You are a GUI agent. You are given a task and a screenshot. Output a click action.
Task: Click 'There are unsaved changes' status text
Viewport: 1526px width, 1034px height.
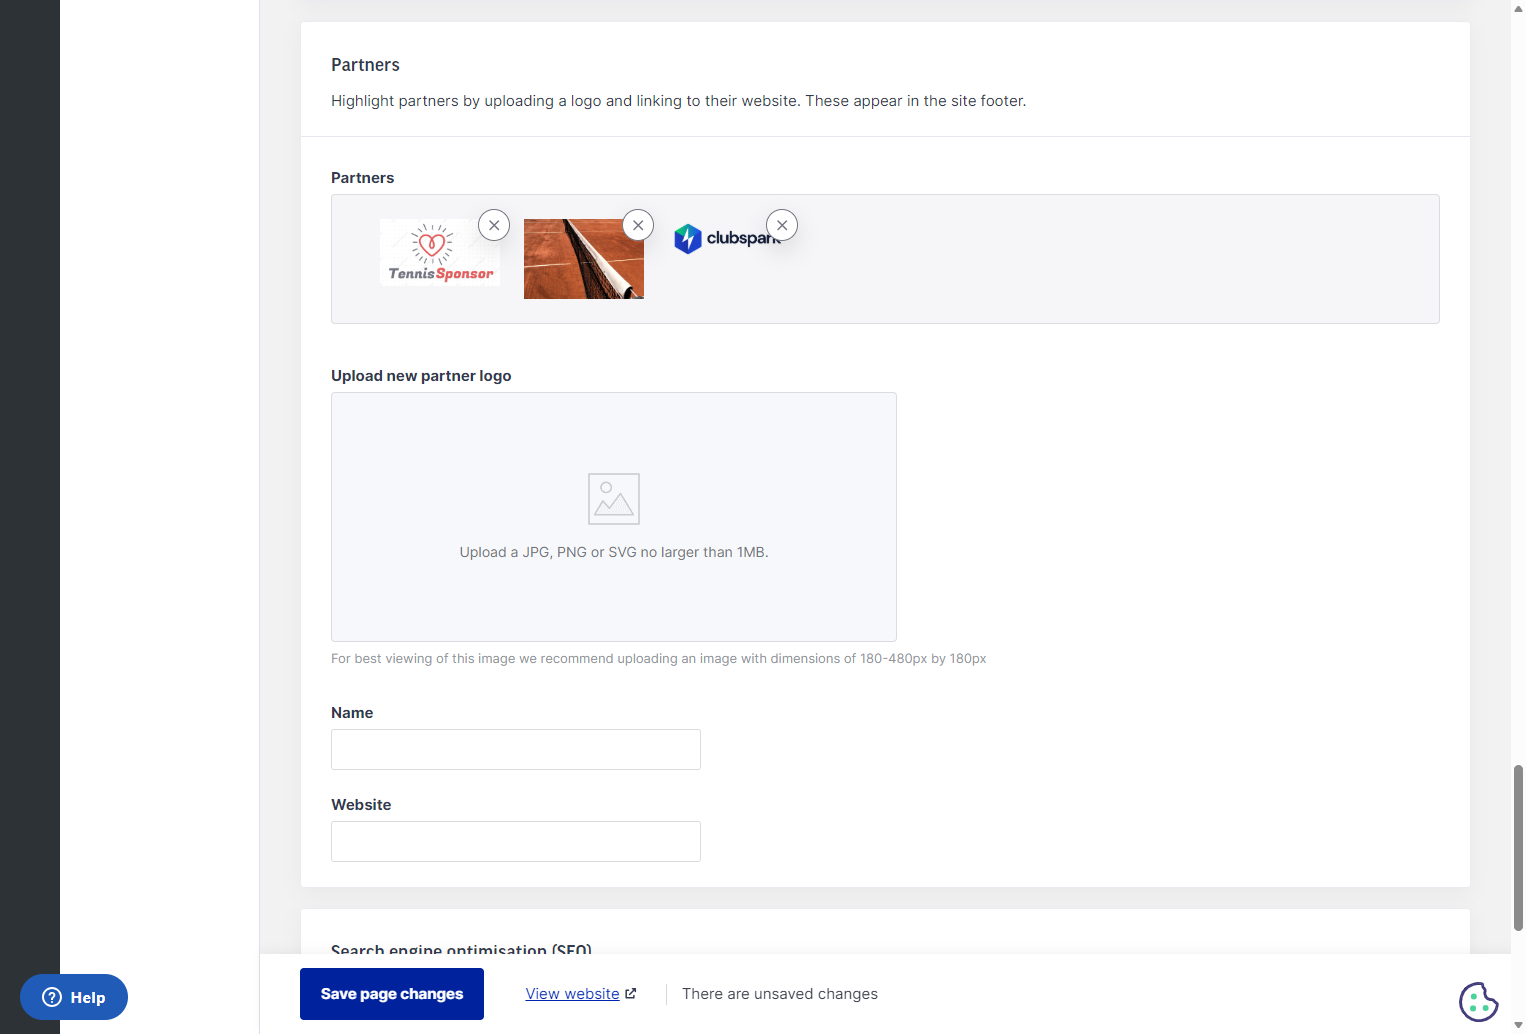click(780, 994)
